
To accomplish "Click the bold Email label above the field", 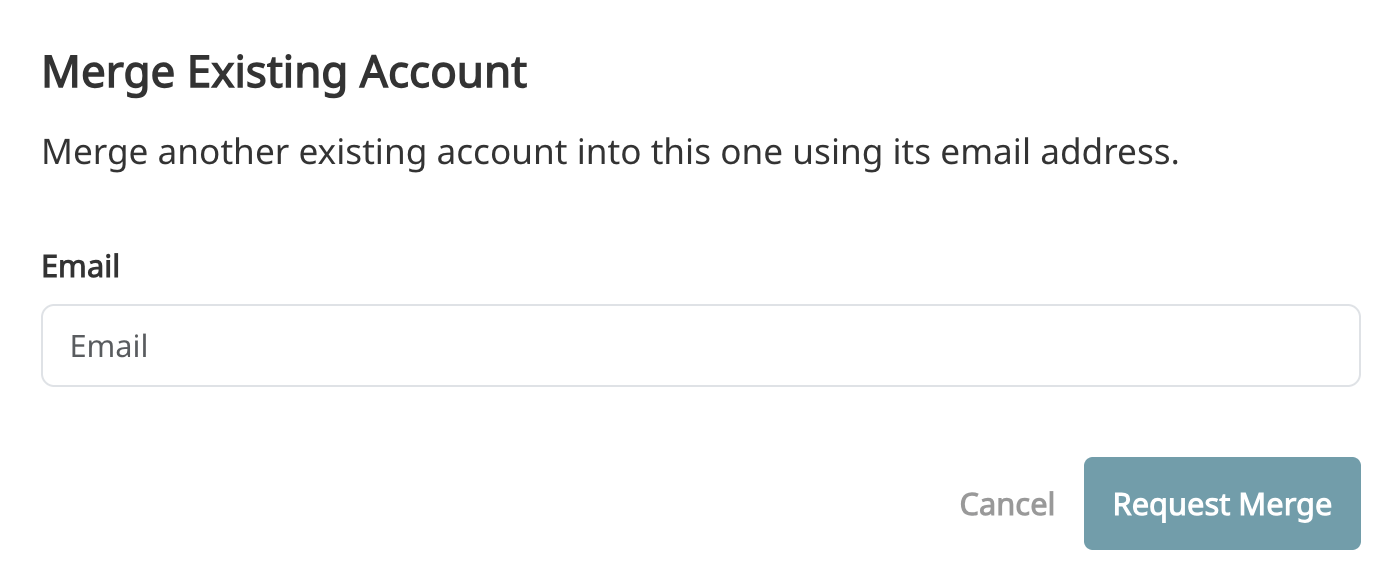I will pyautogui.click(x=81, y=267).
